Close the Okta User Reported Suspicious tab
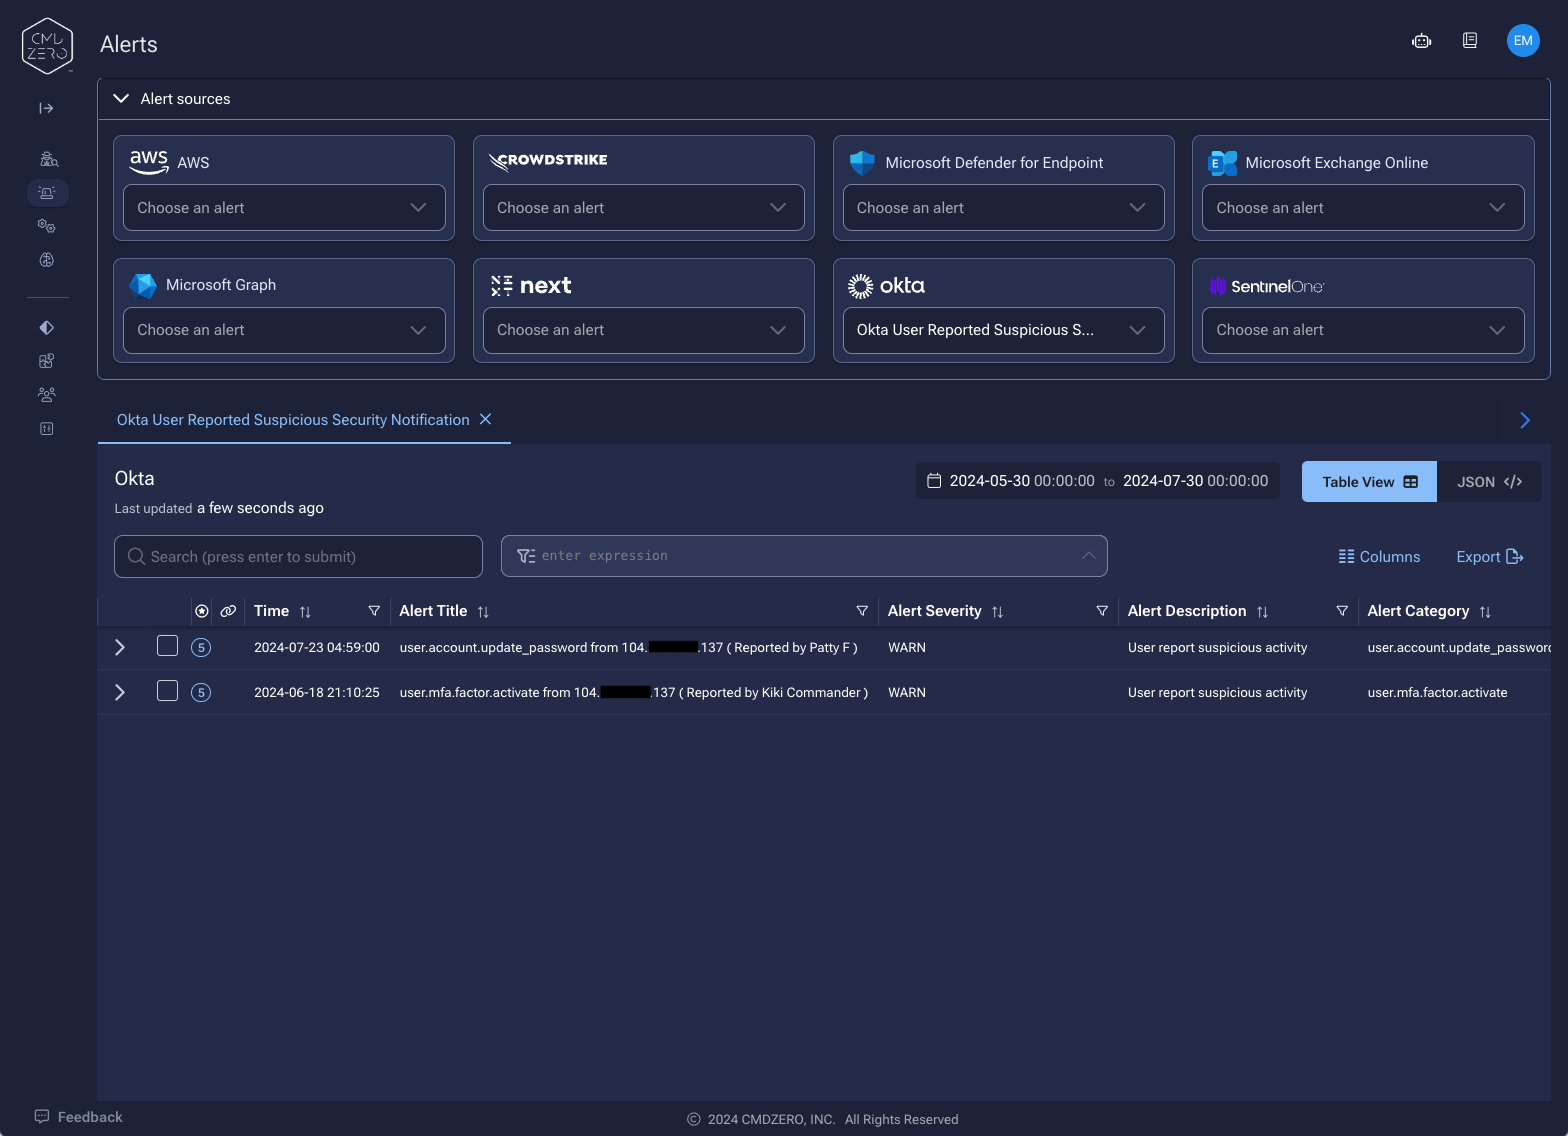Viewport: 1568px width, 1136px height. [486, 419]
